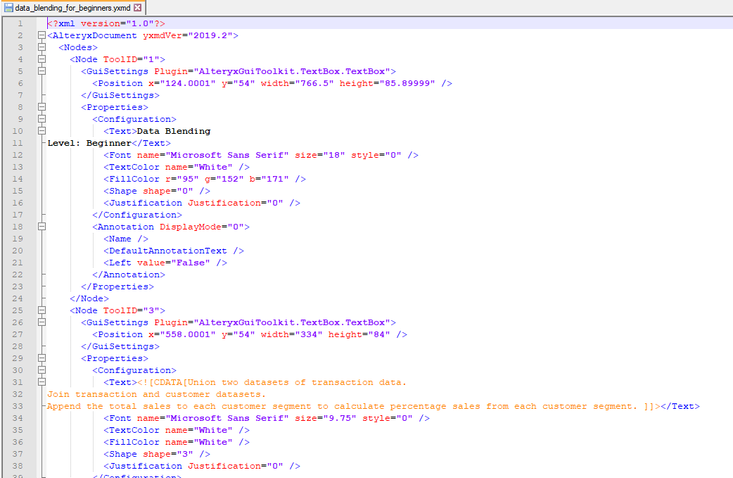The width and height of the screenshot is (733, 478).
Task: Click the CDATA text "Union two datasets of transaction data."
Action: pyautogui.click(x=297, y=382)
